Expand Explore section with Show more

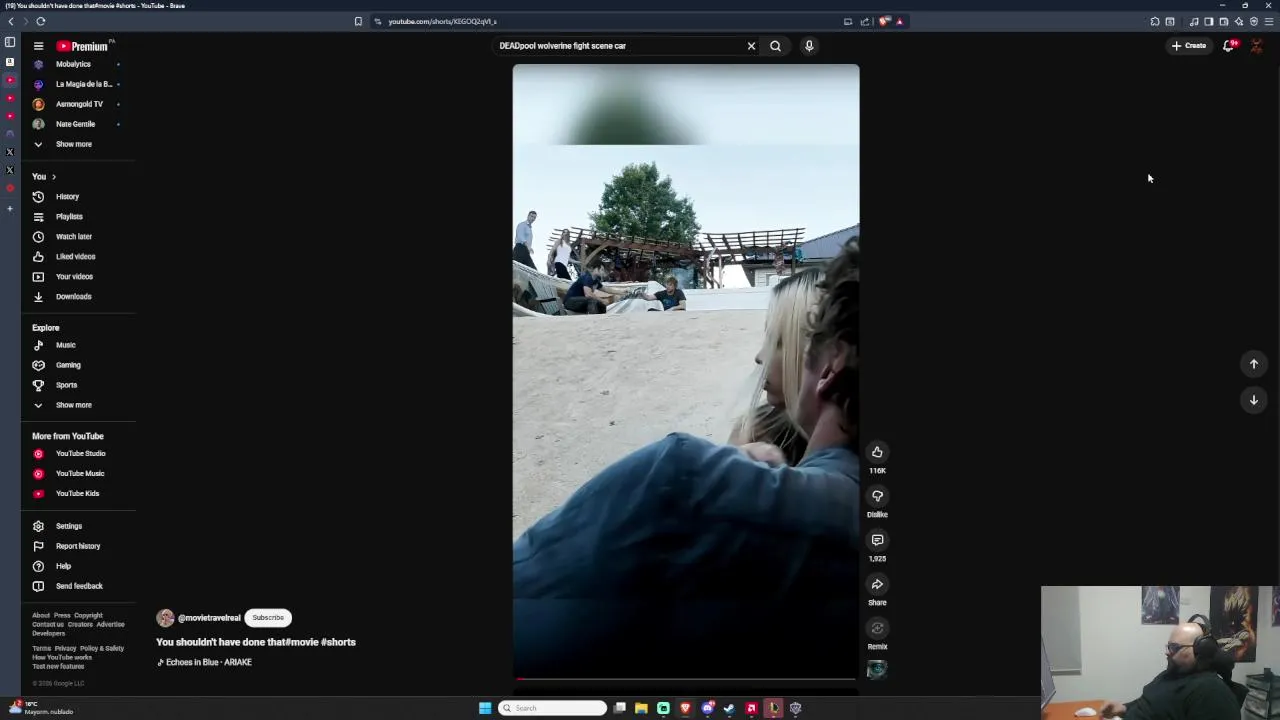tap(76, 405)
